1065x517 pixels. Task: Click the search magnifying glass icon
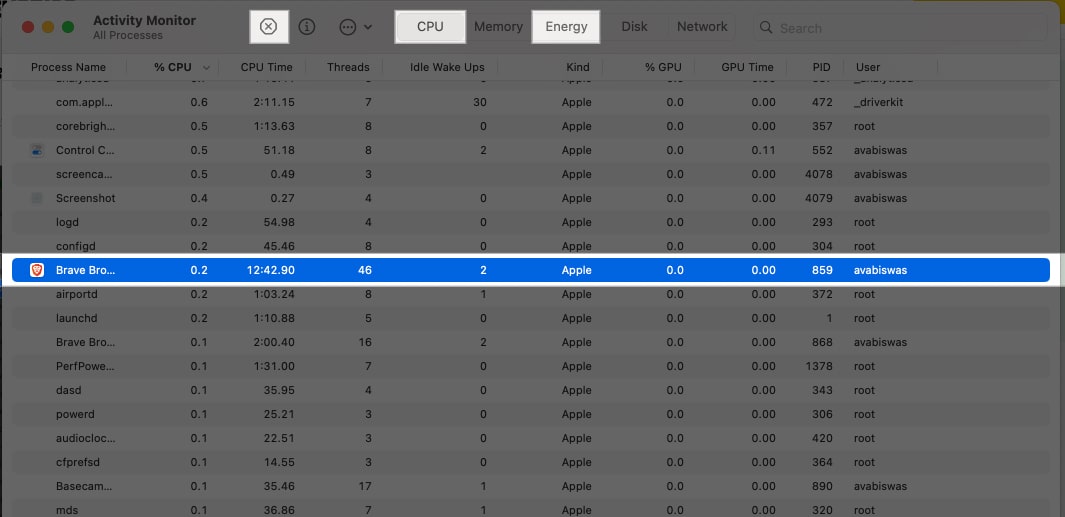(767, 28)
